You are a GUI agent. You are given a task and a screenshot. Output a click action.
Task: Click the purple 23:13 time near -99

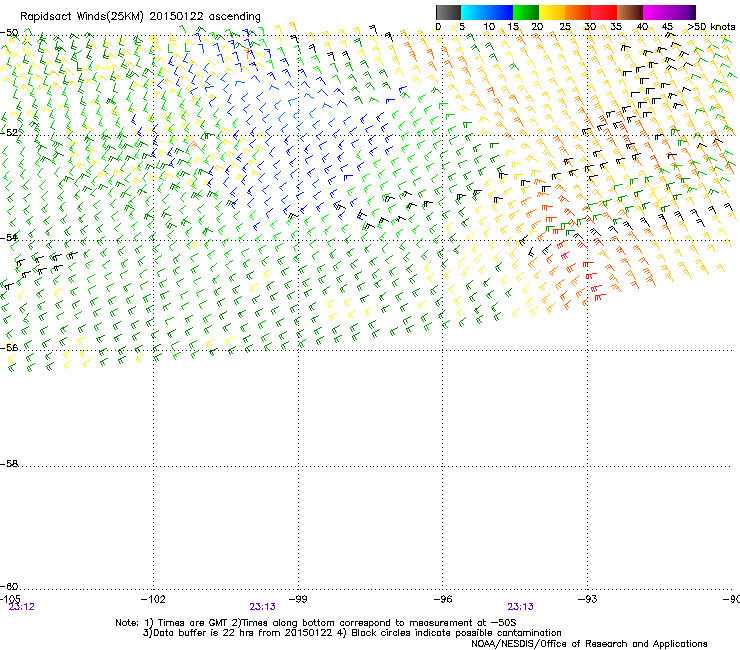click(x=262, y=607)
